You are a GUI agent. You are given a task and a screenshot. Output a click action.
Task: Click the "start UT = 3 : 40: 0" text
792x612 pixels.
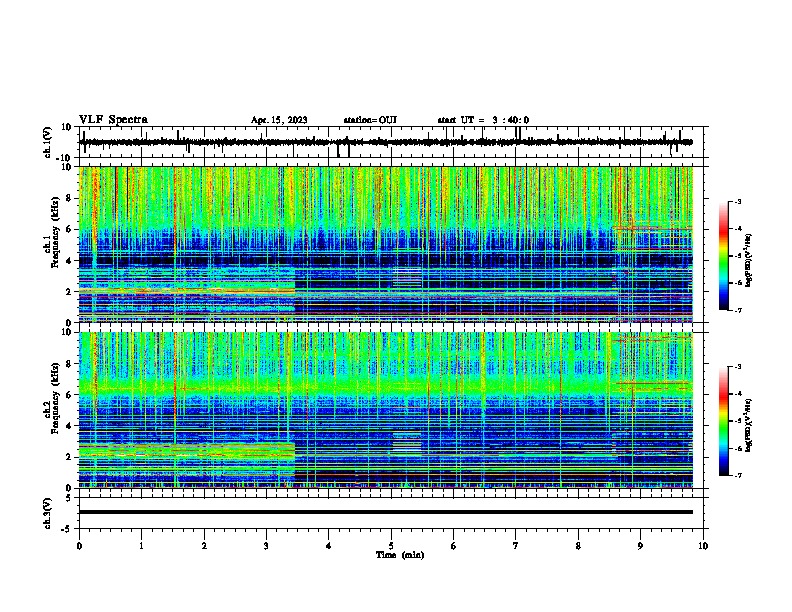click(483, 120)
